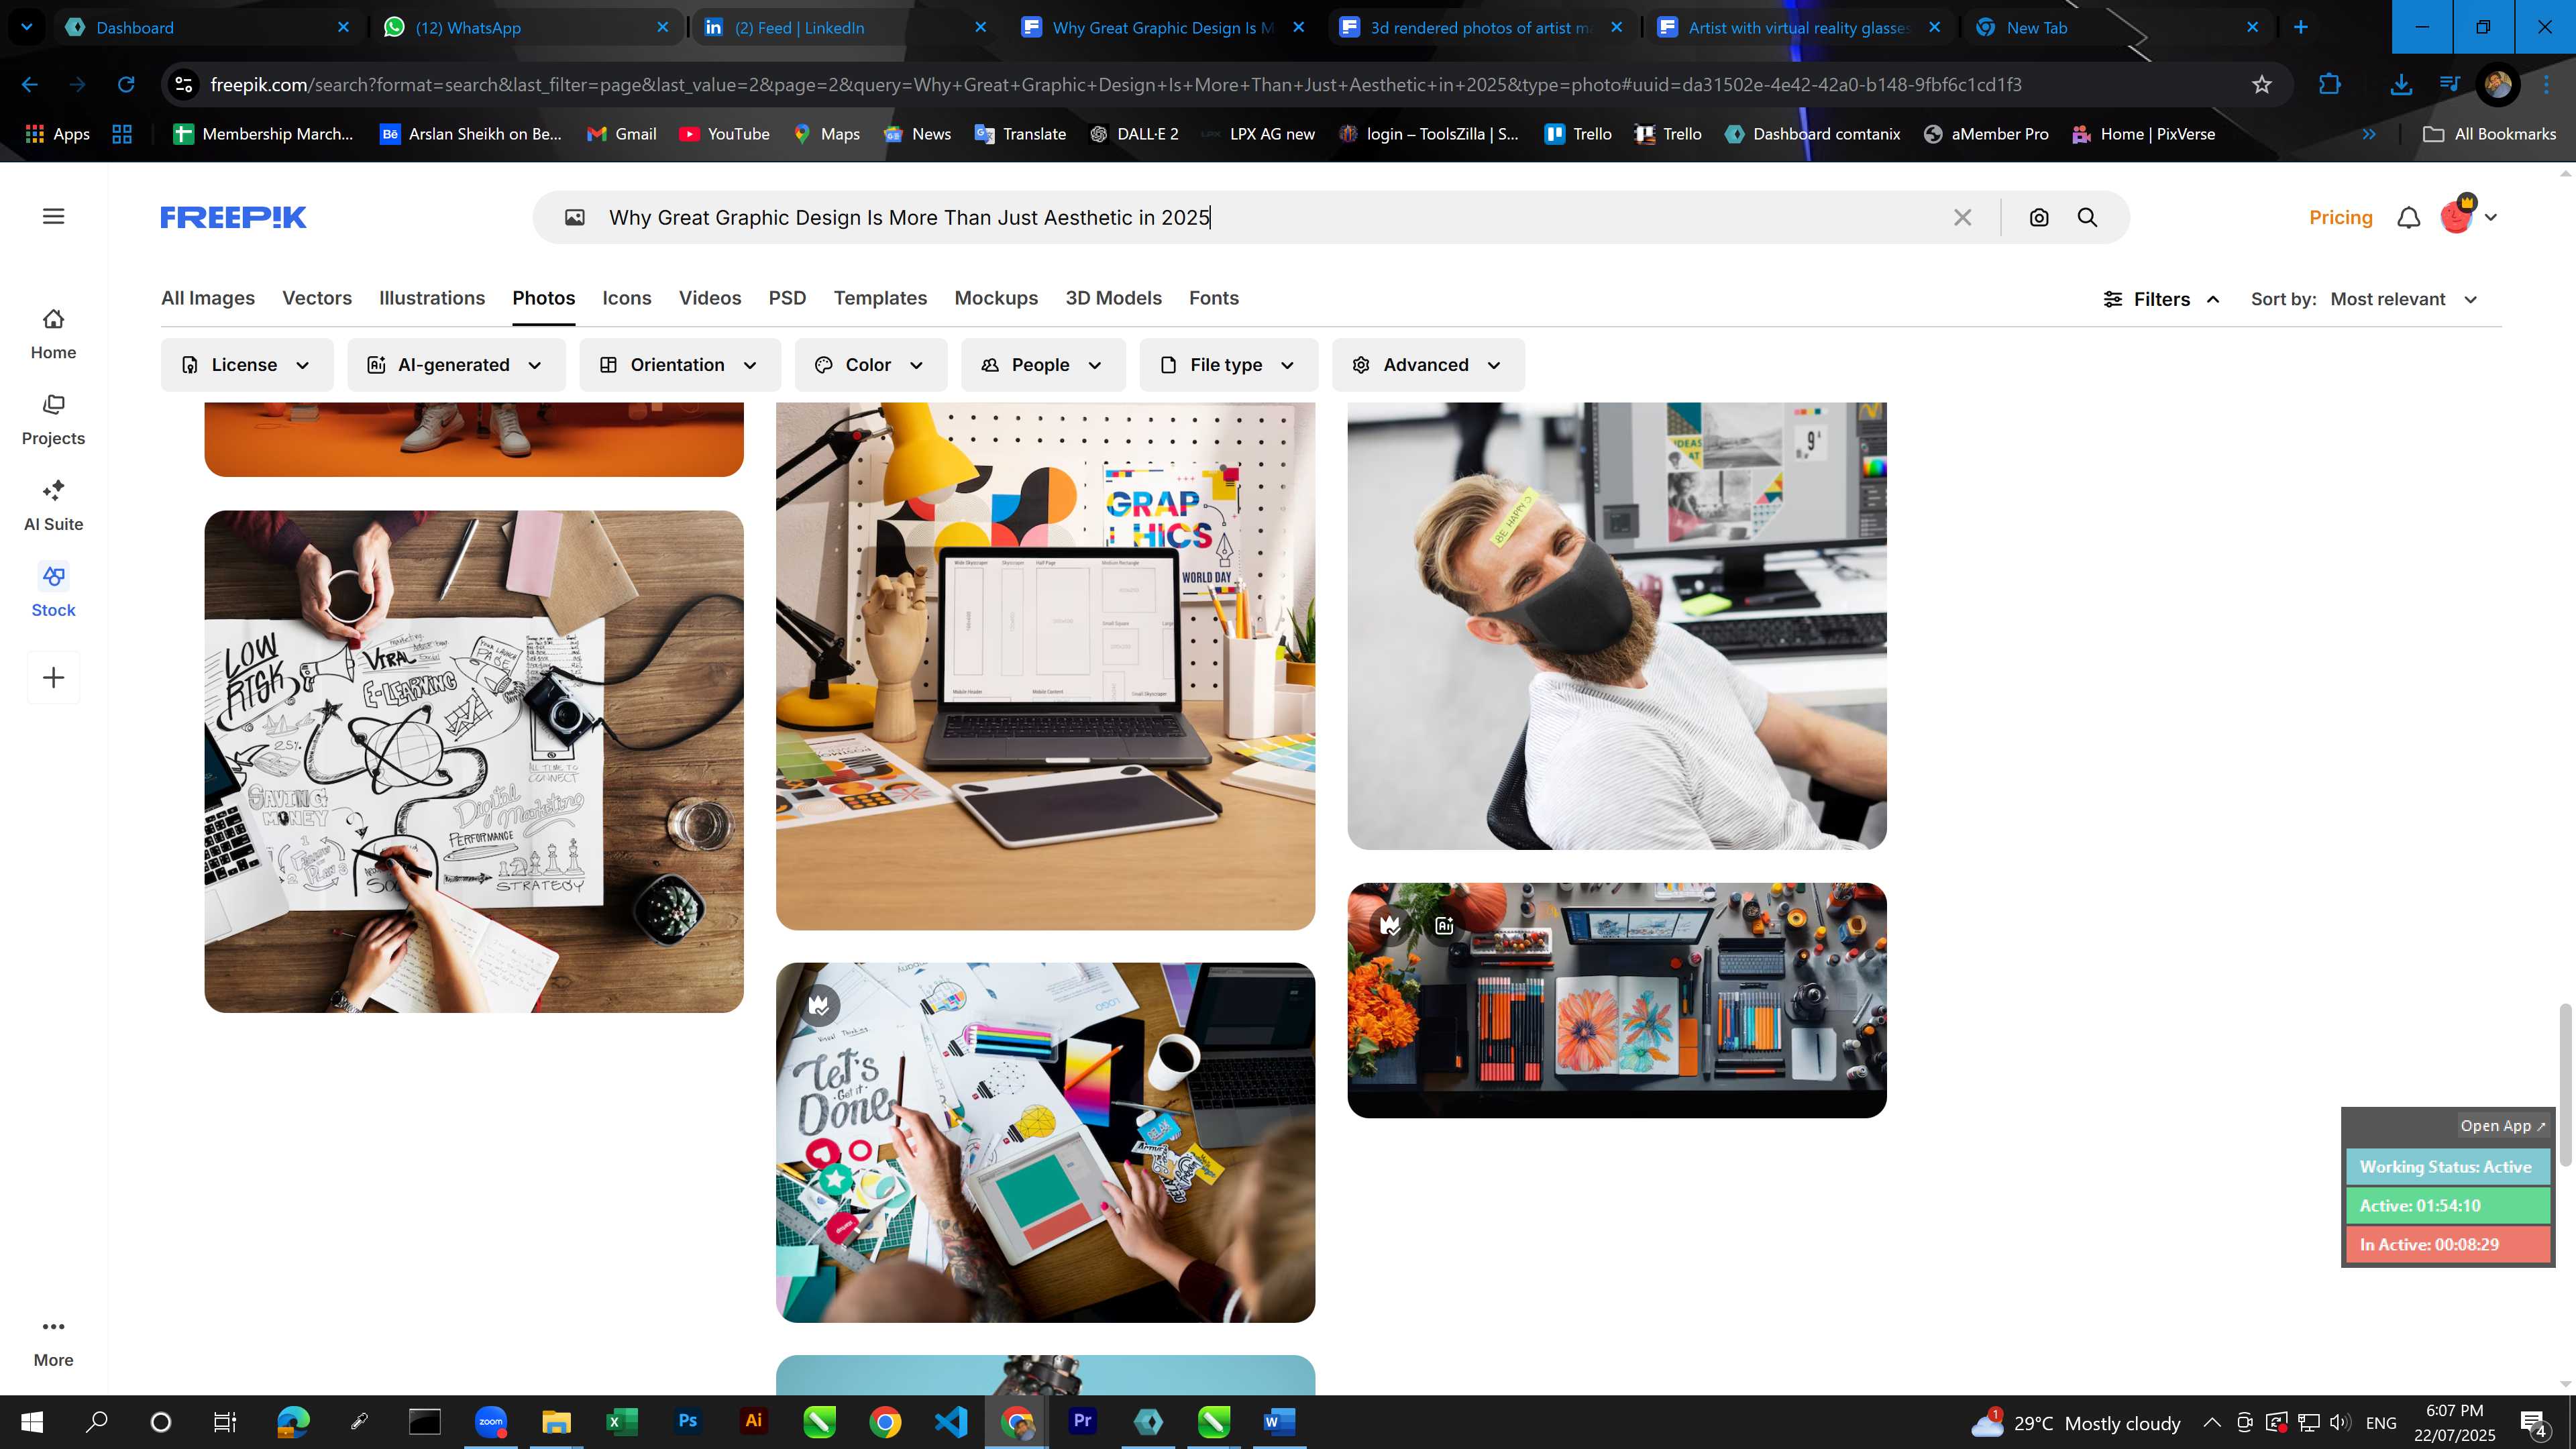Open YouTube bookmark
Viewport: 2576px width, 1449px height.
pyautogui.click(x=724, y=134)
